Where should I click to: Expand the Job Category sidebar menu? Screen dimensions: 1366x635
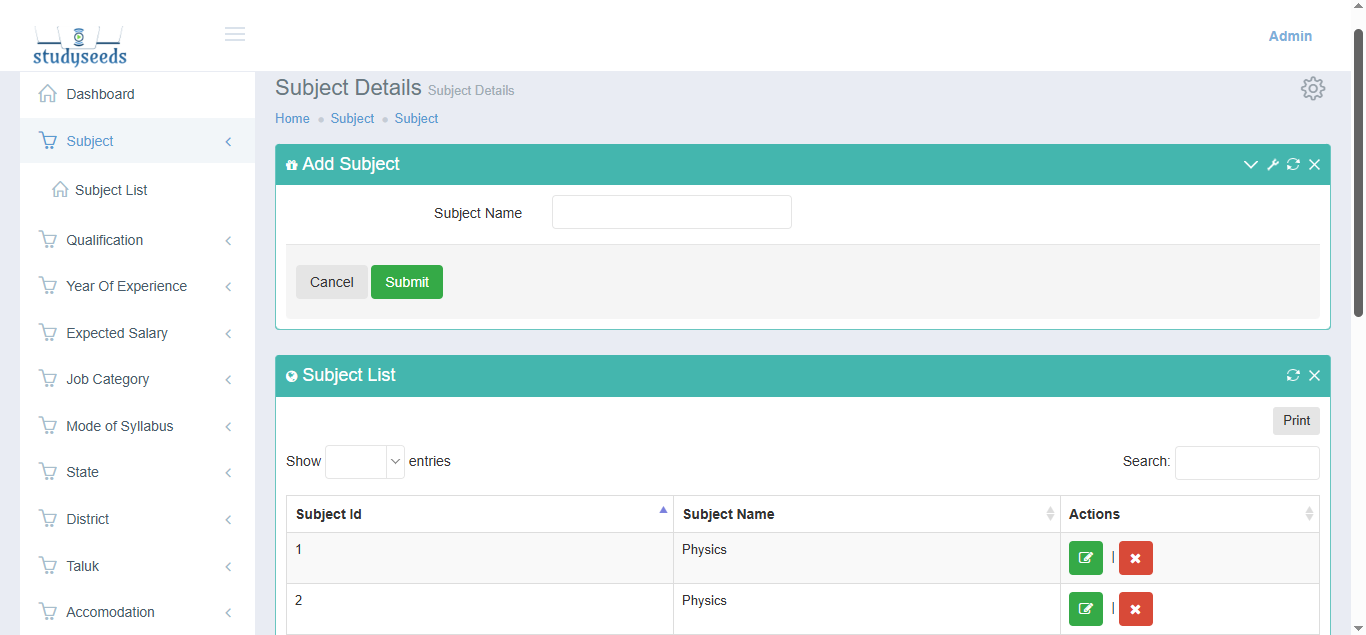point(108,379)
